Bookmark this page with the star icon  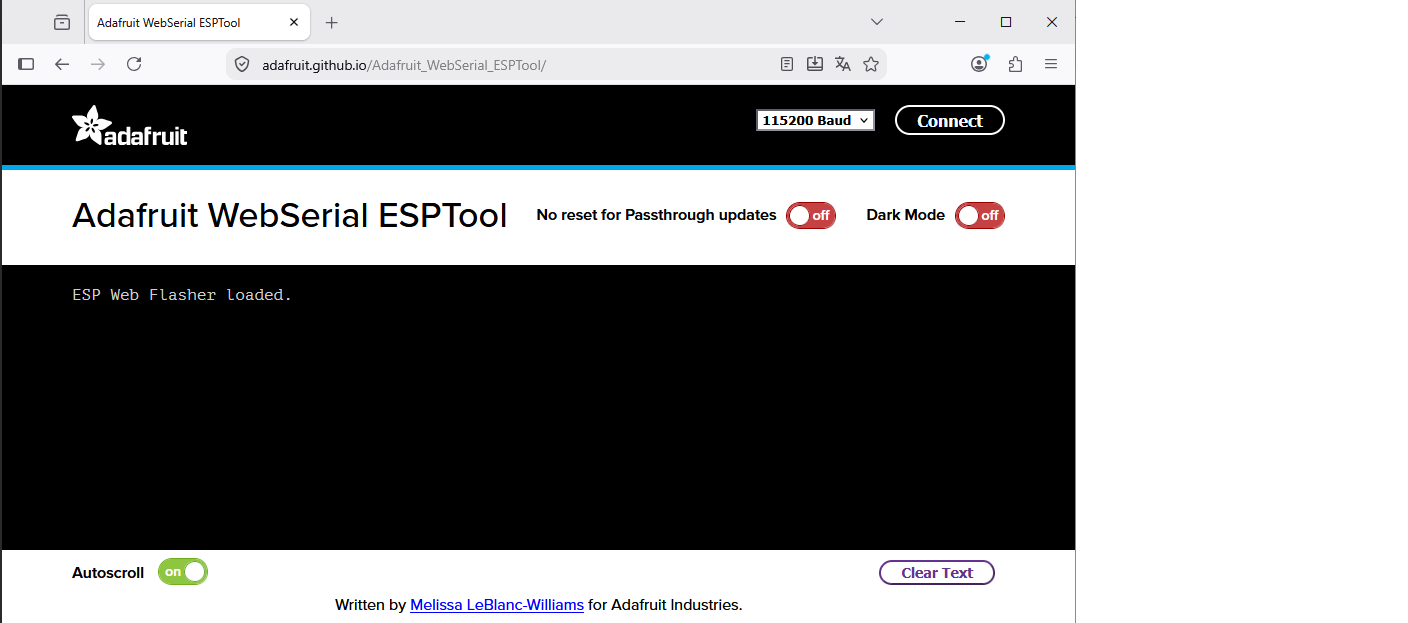pyautogui.click(x=871, y=64)
